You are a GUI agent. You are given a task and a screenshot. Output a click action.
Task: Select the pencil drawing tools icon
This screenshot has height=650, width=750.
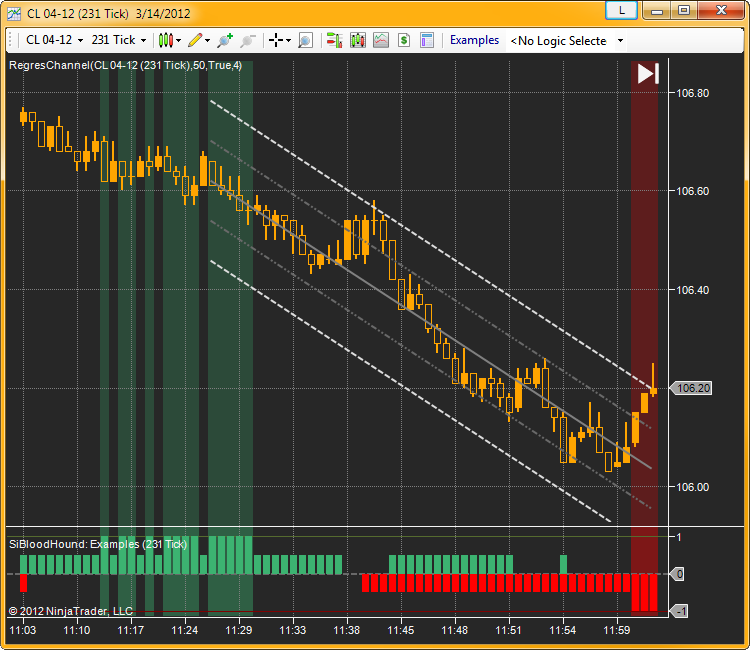(x=195, y=40)
